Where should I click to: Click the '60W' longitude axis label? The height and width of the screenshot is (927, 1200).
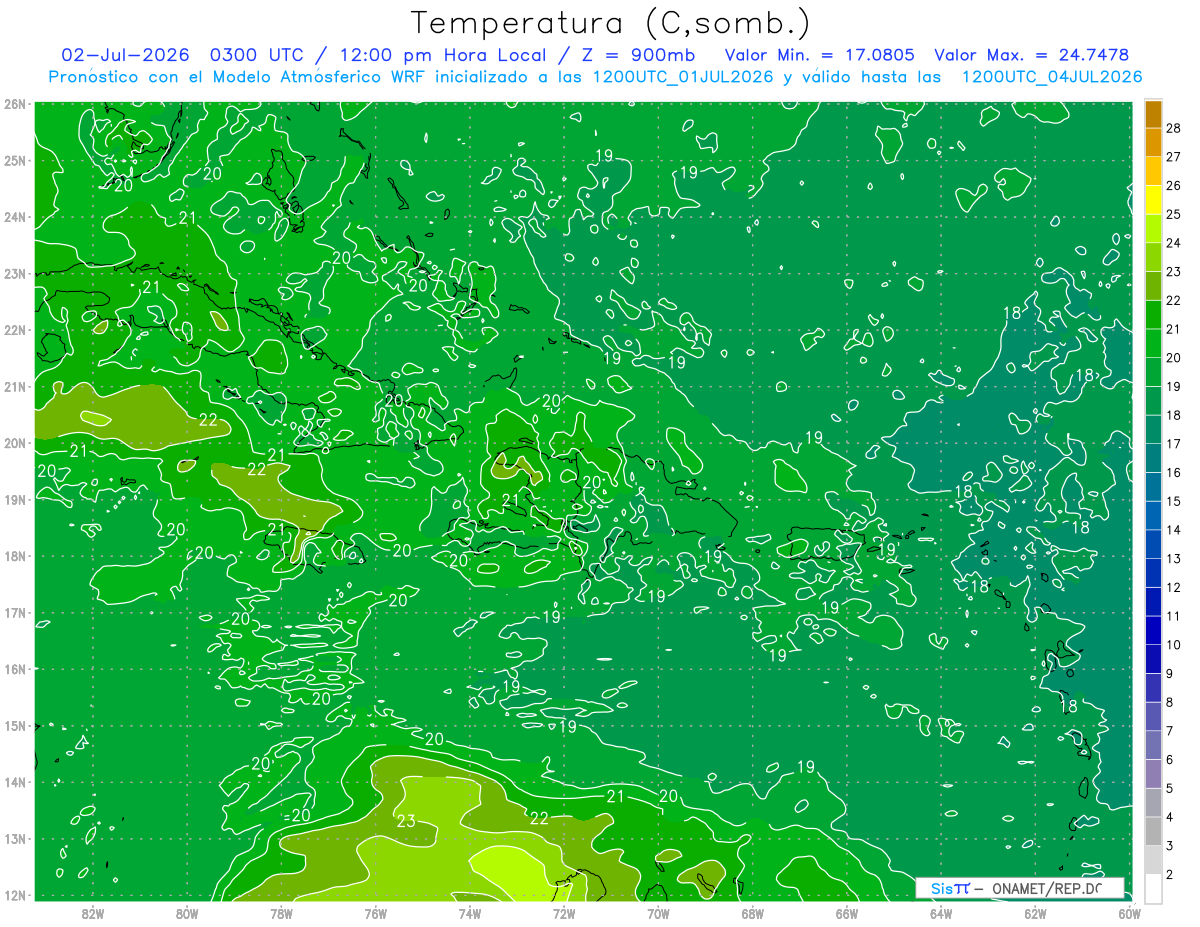point(1129,913)
